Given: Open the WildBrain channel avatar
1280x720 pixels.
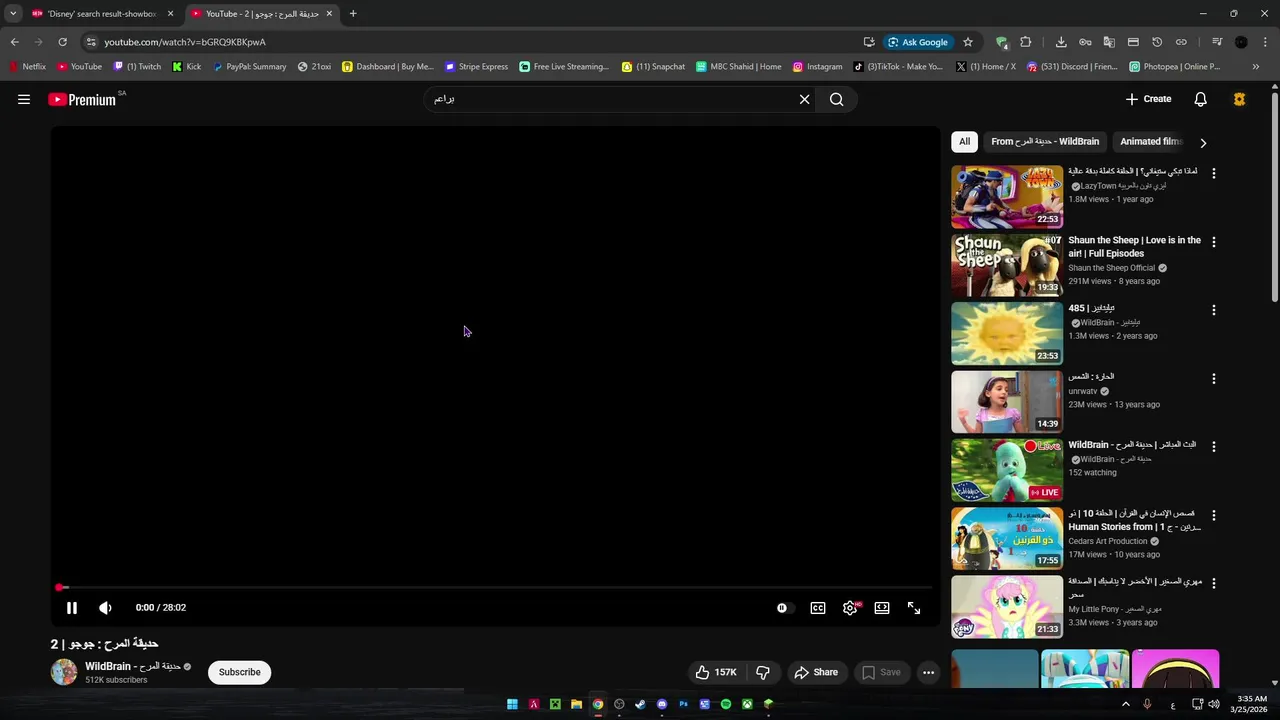Looking at the screenshot, I should click(64, 672).
